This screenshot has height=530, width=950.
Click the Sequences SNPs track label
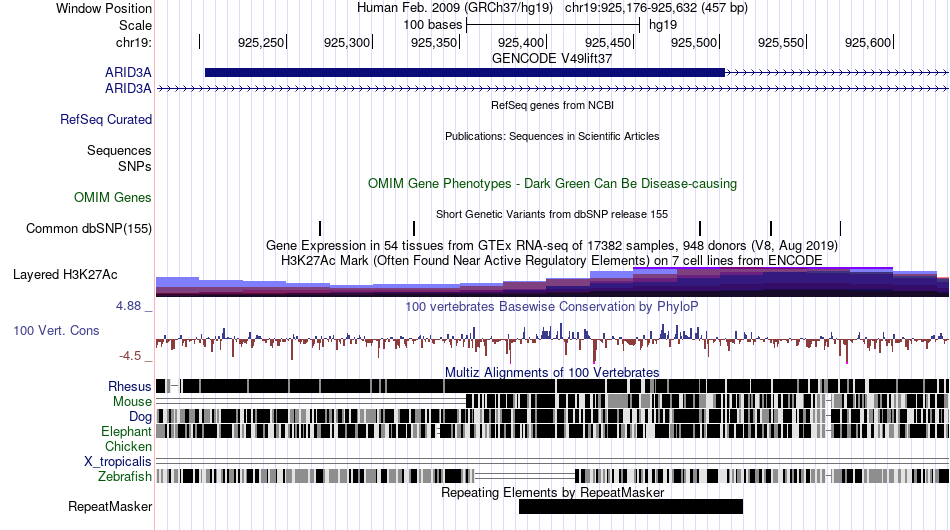coord(119,158)
